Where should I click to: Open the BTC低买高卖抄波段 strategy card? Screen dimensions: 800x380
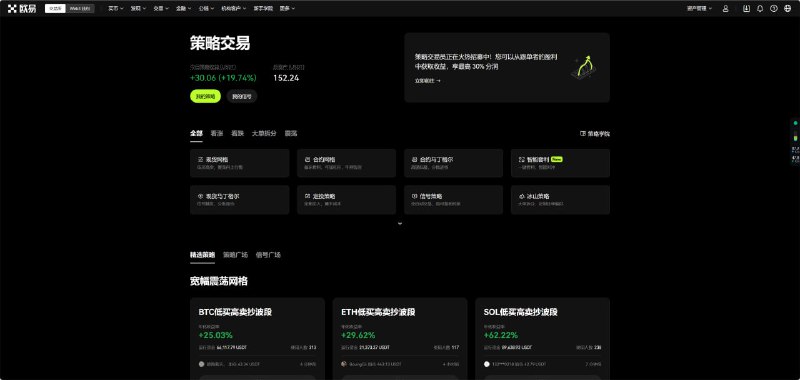[x=257, y=339]
